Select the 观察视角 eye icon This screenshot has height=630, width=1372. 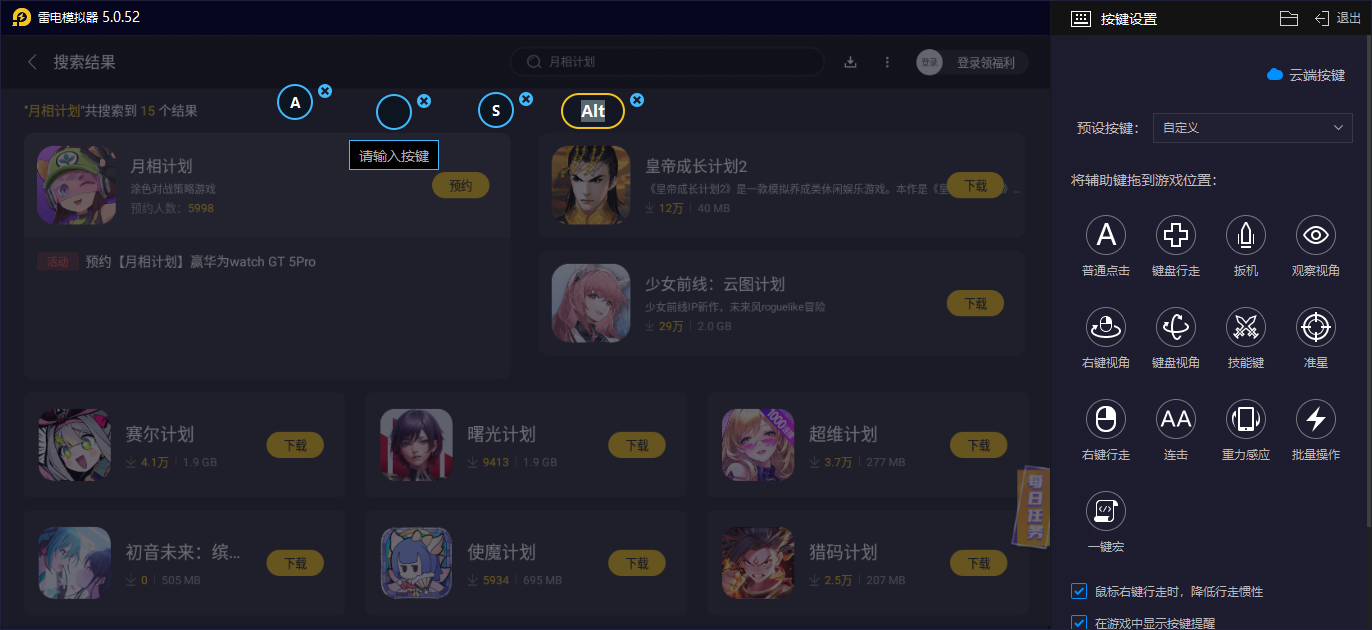pos(1316,235)
